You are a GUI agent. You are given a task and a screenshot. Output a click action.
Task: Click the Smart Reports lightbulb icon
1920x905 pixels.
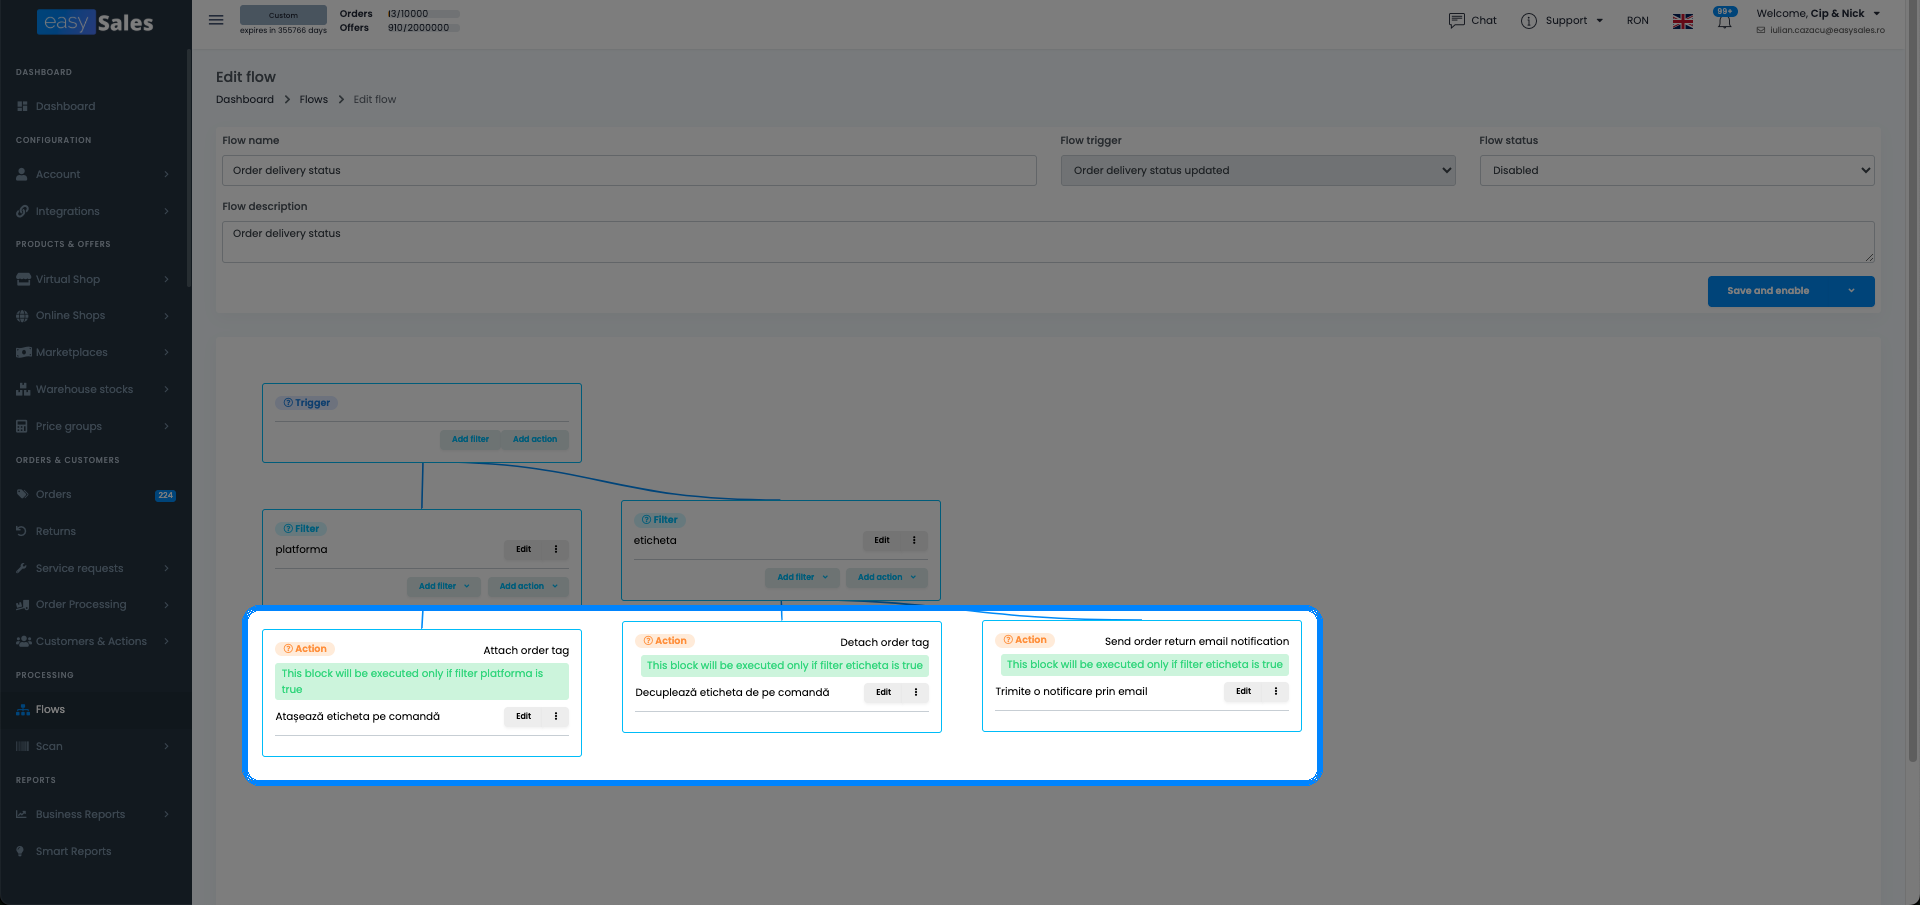point(21,851)
